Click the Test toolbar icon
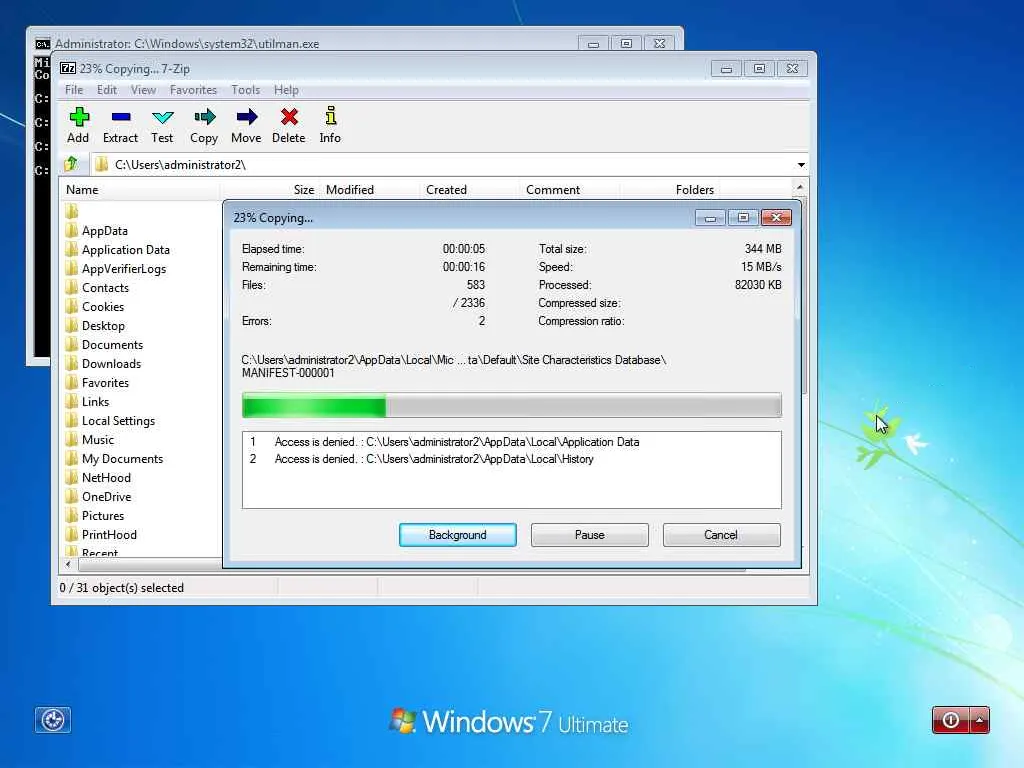Viewport: 1024px width, 768px height. tap(162, 125)
